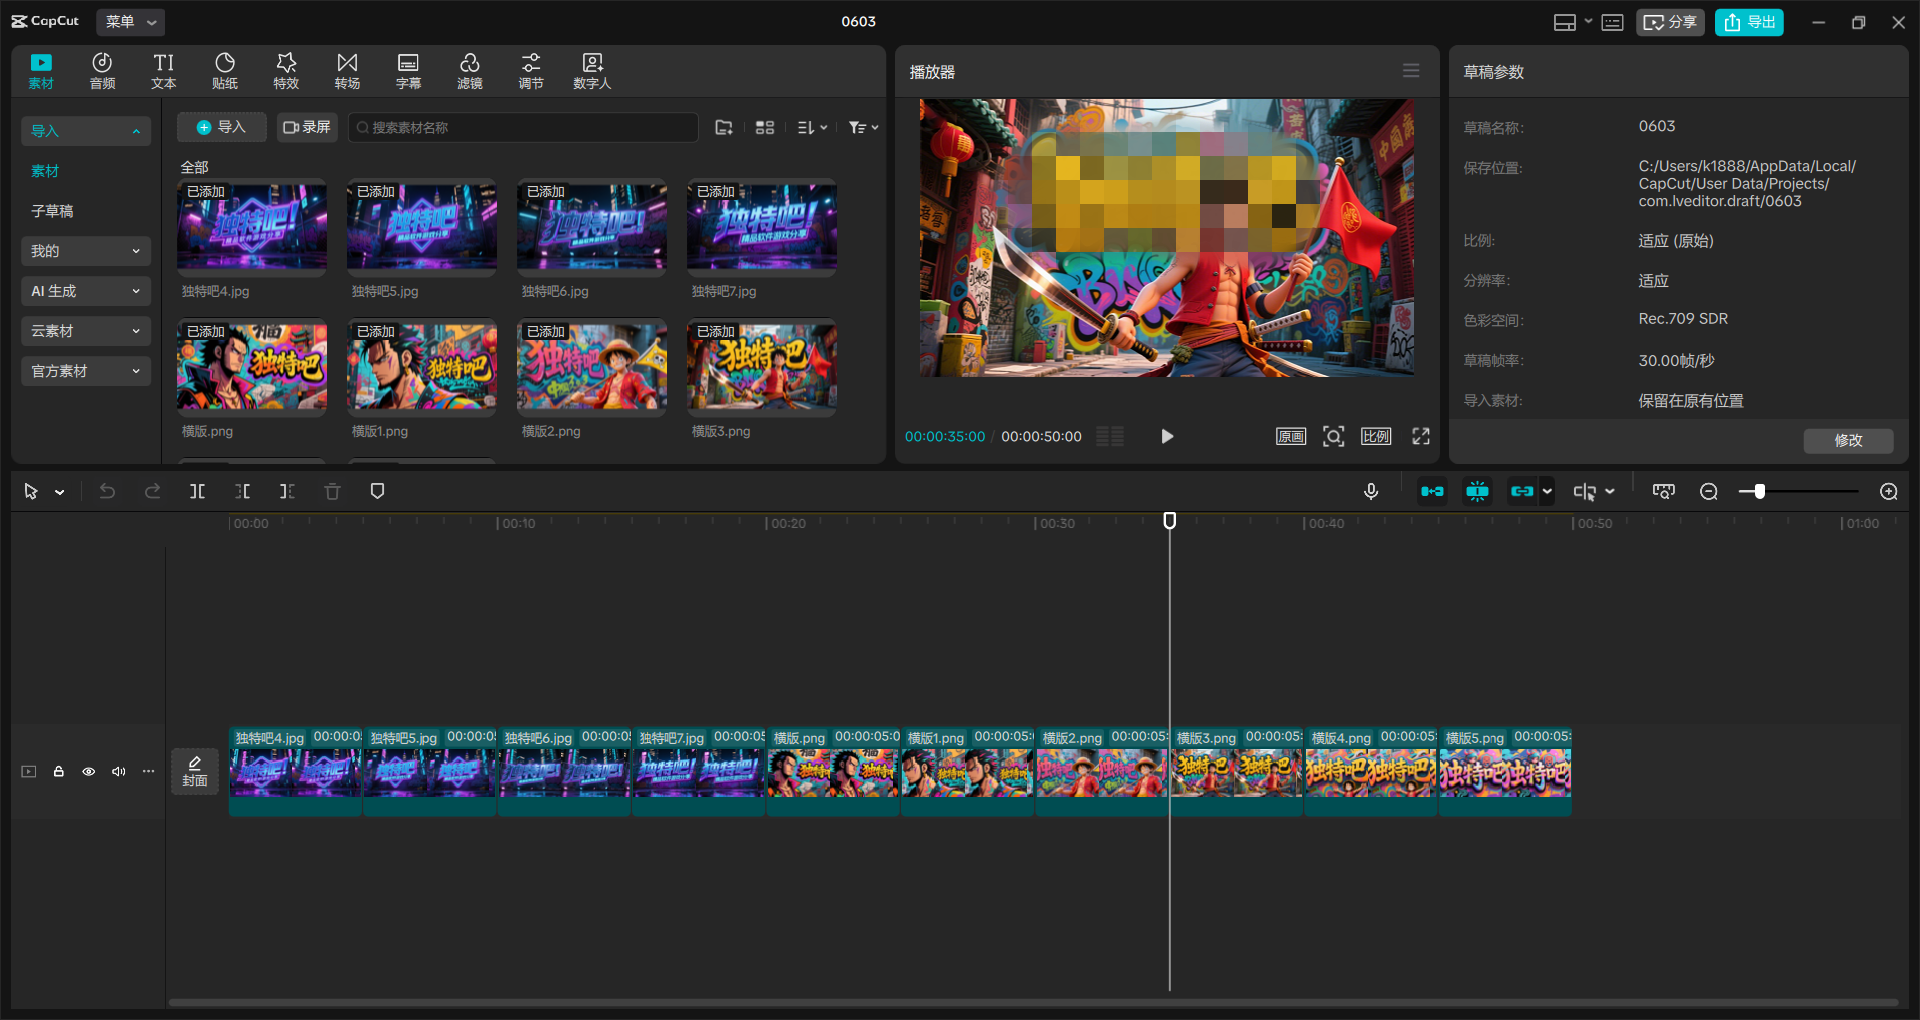Collapse the 导入 sidebar section
The image size is (1920, 1020).
86,131
